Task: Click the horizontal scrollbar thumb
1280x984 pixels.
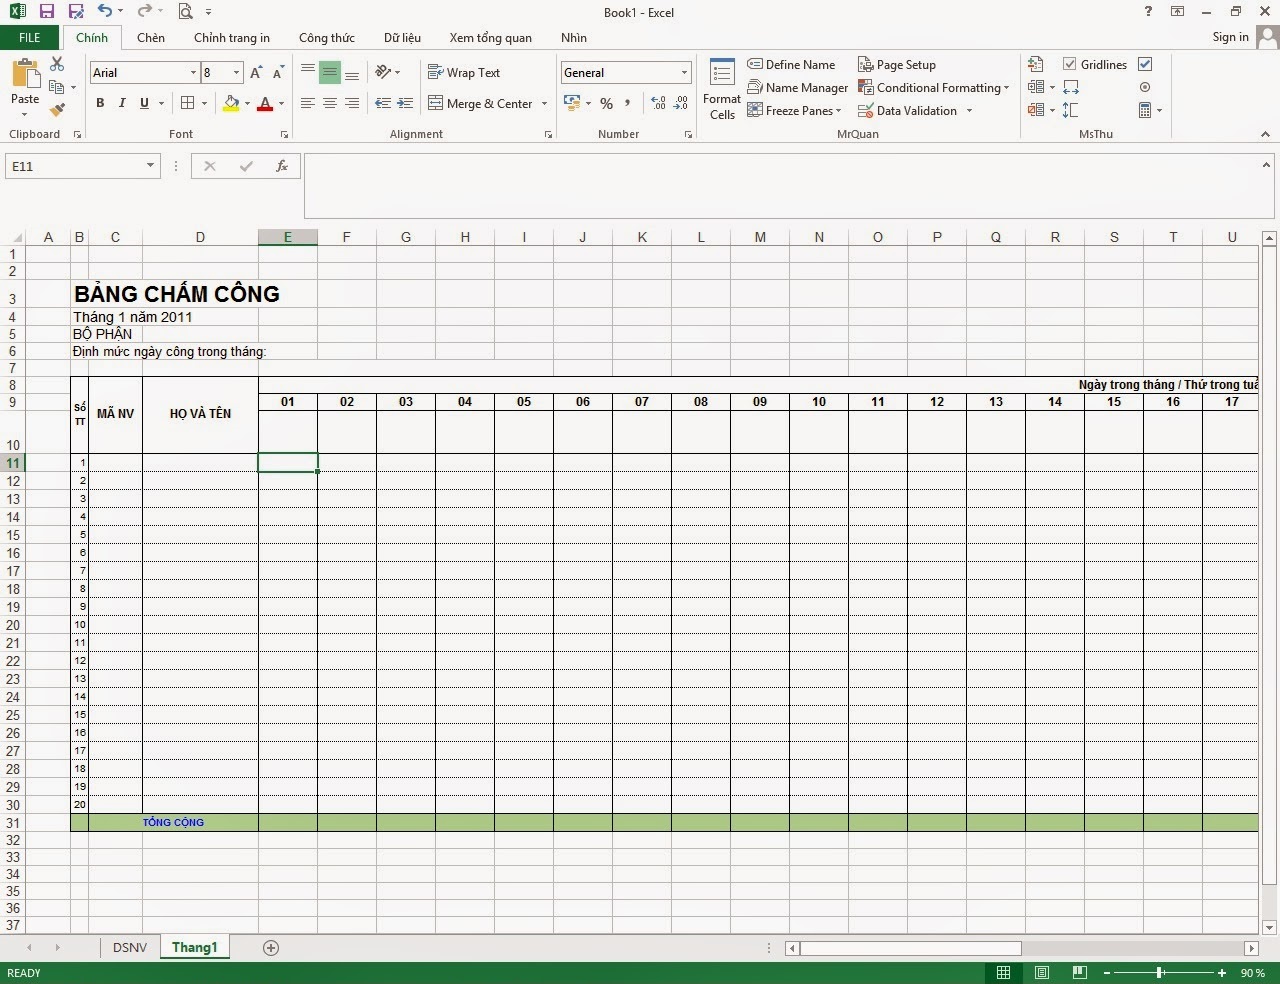Action: click(910, 947)
